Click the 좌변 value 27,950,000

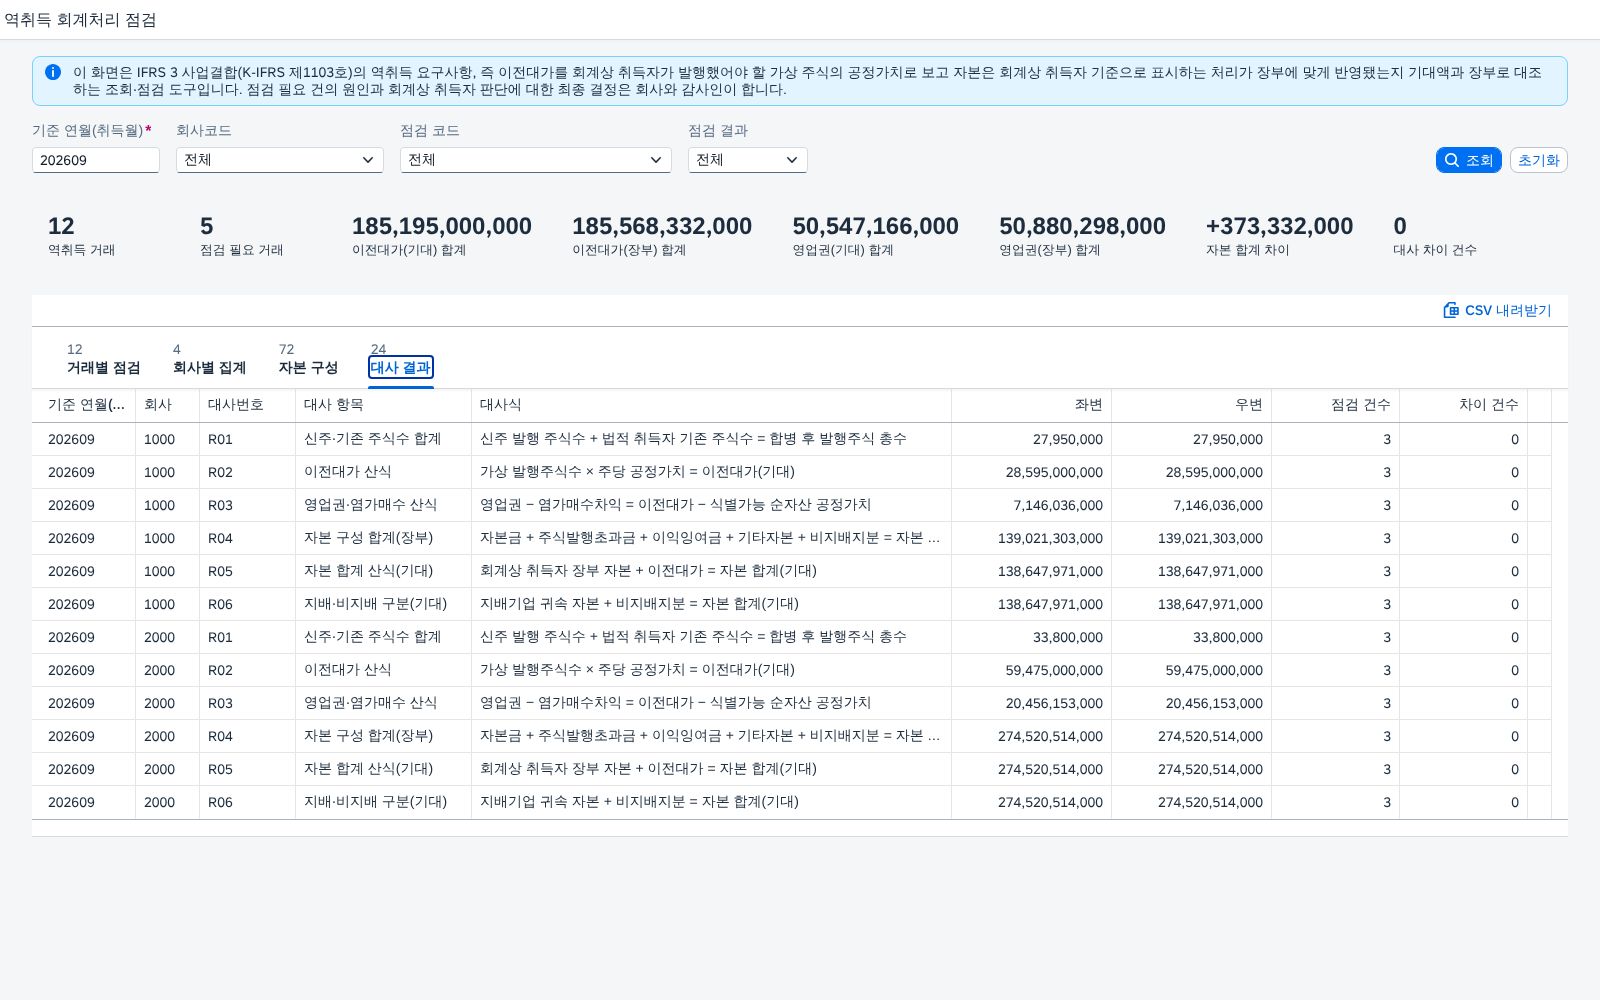point(1068,439)
